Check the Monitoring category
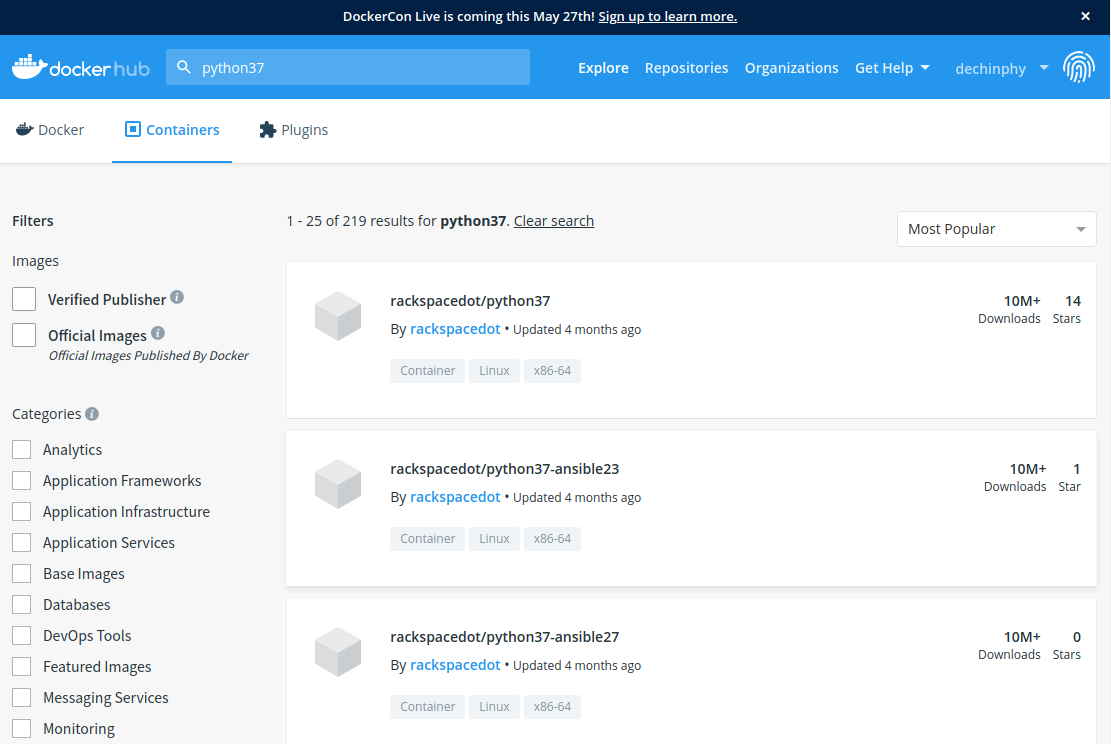This screenshot has width=1111, height=744. (x=22, y=728)
